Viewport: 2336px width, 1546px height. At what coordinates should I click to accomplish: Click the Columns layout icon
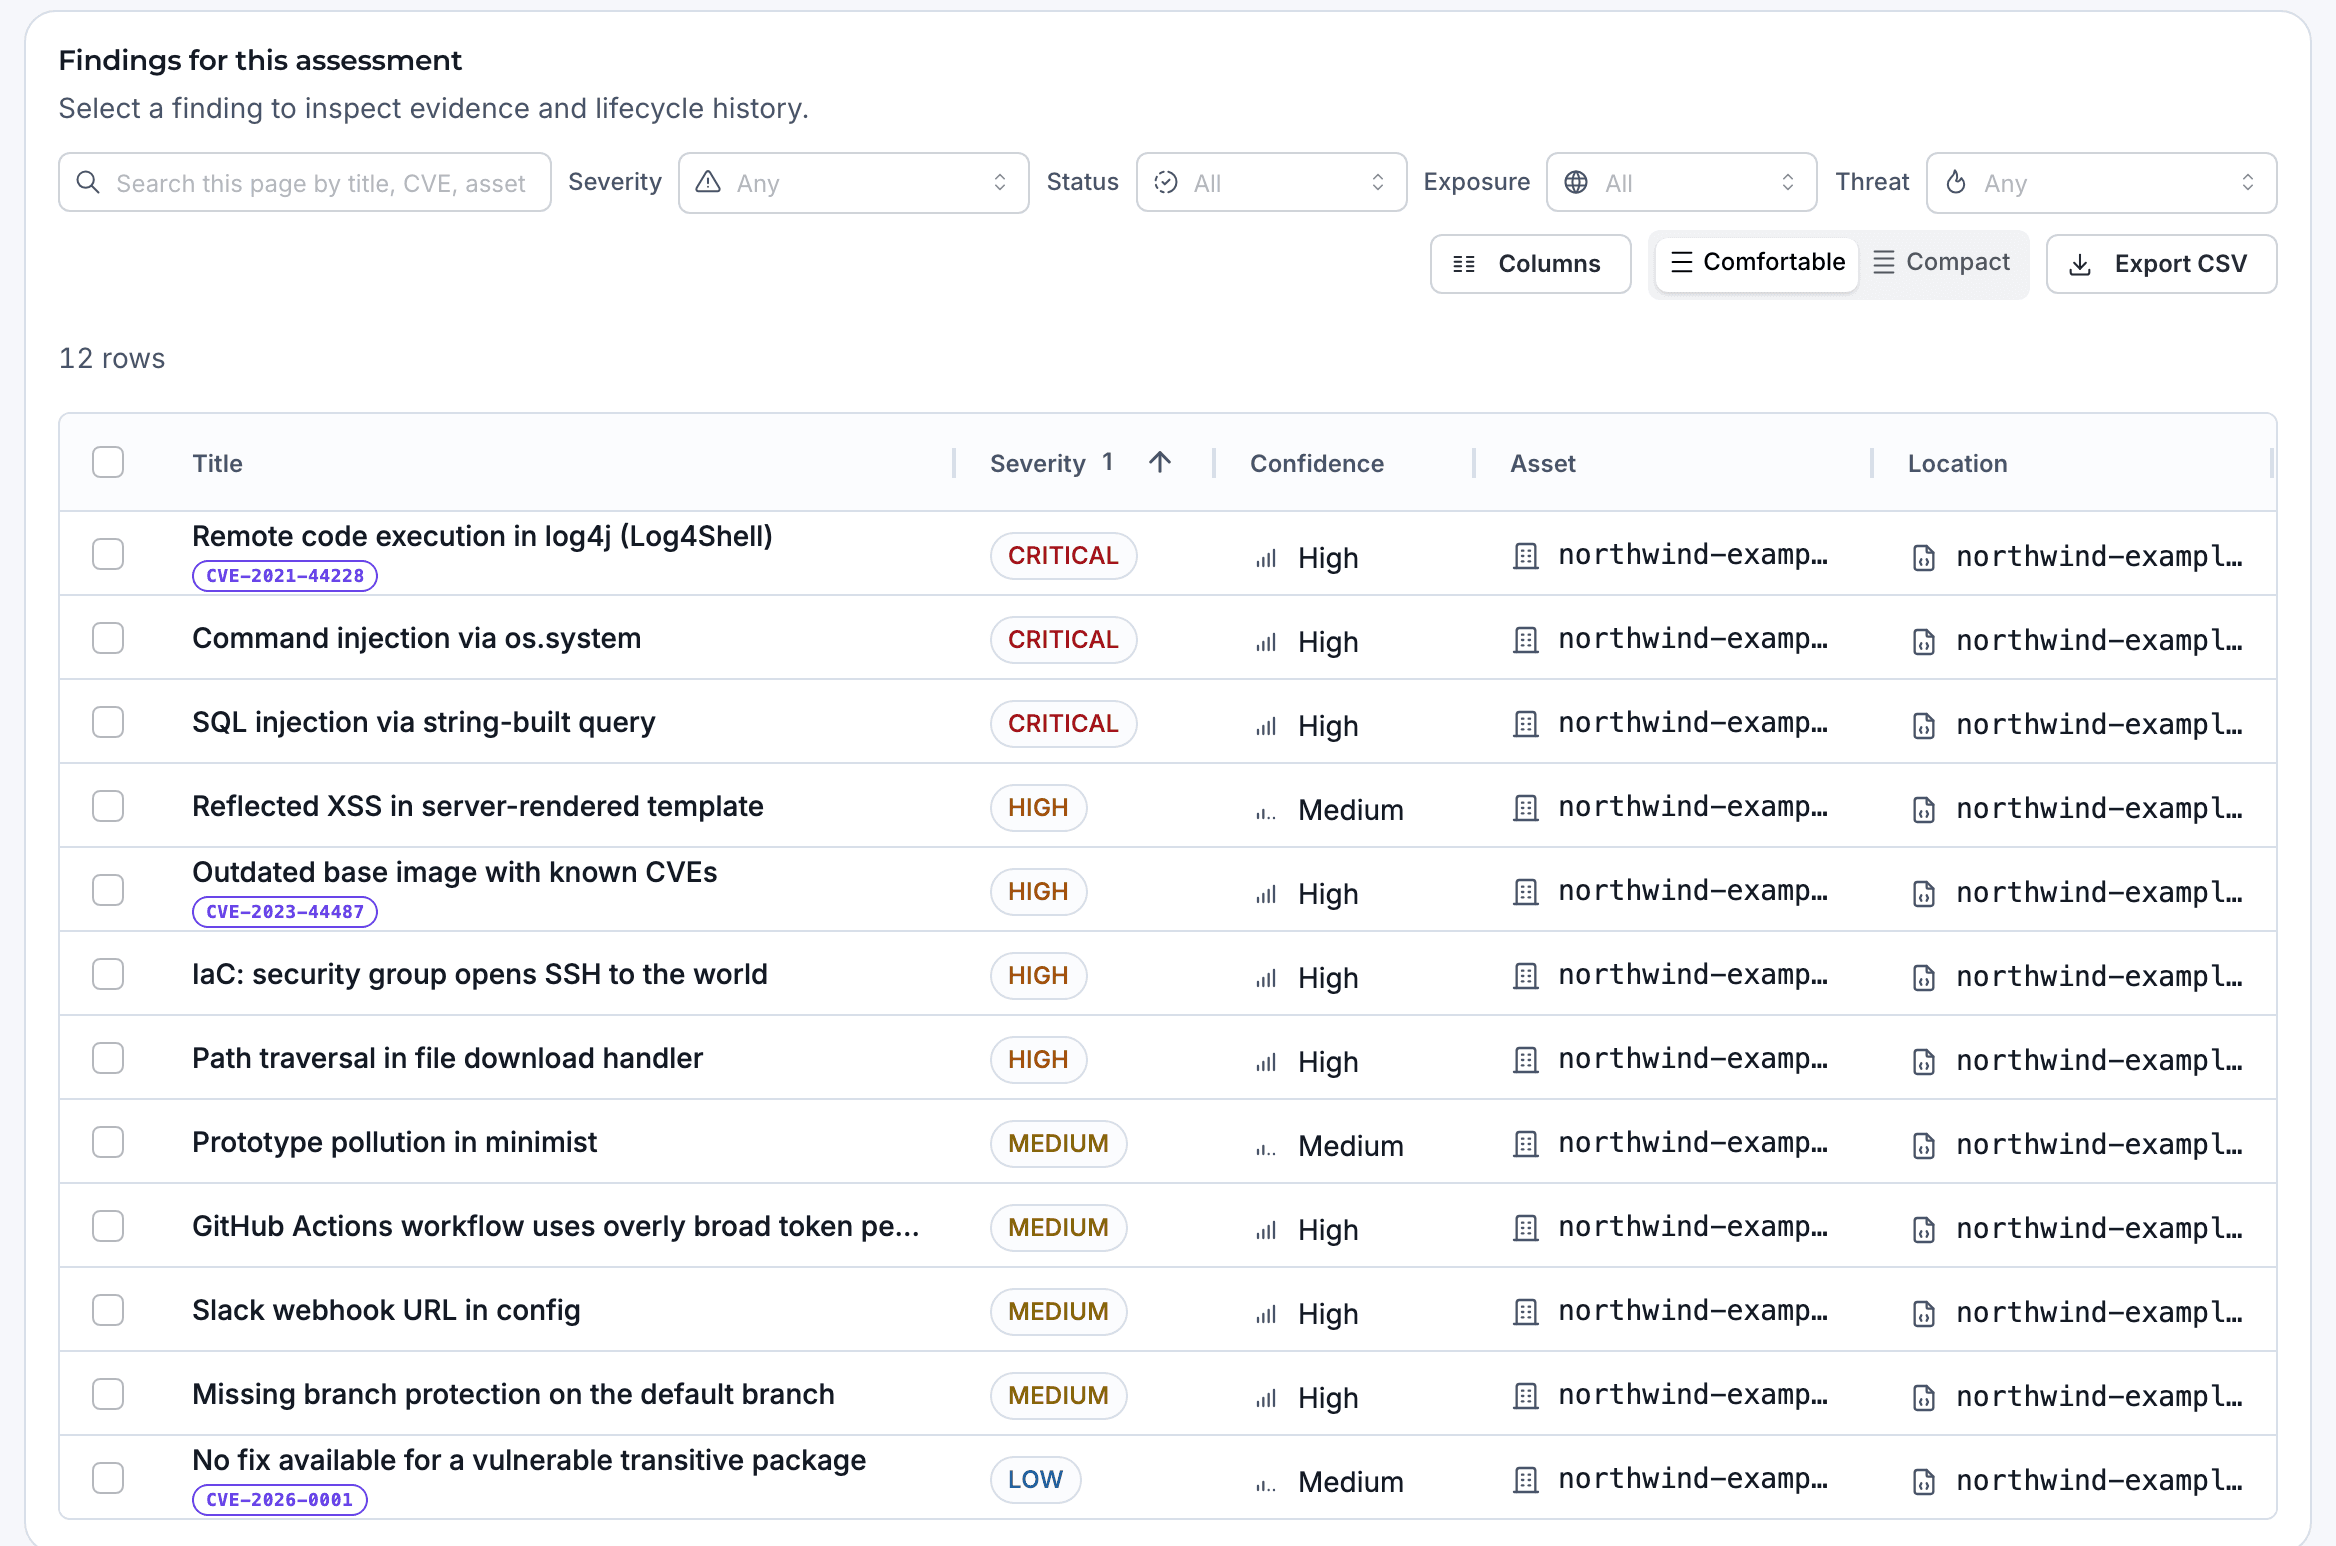pos(1464,264)
